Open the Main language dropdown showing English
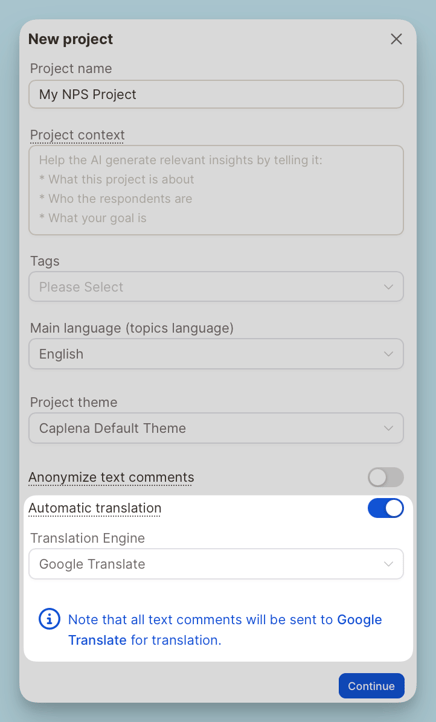The height and width of the screenshot is (722, 436). (216, 354)
